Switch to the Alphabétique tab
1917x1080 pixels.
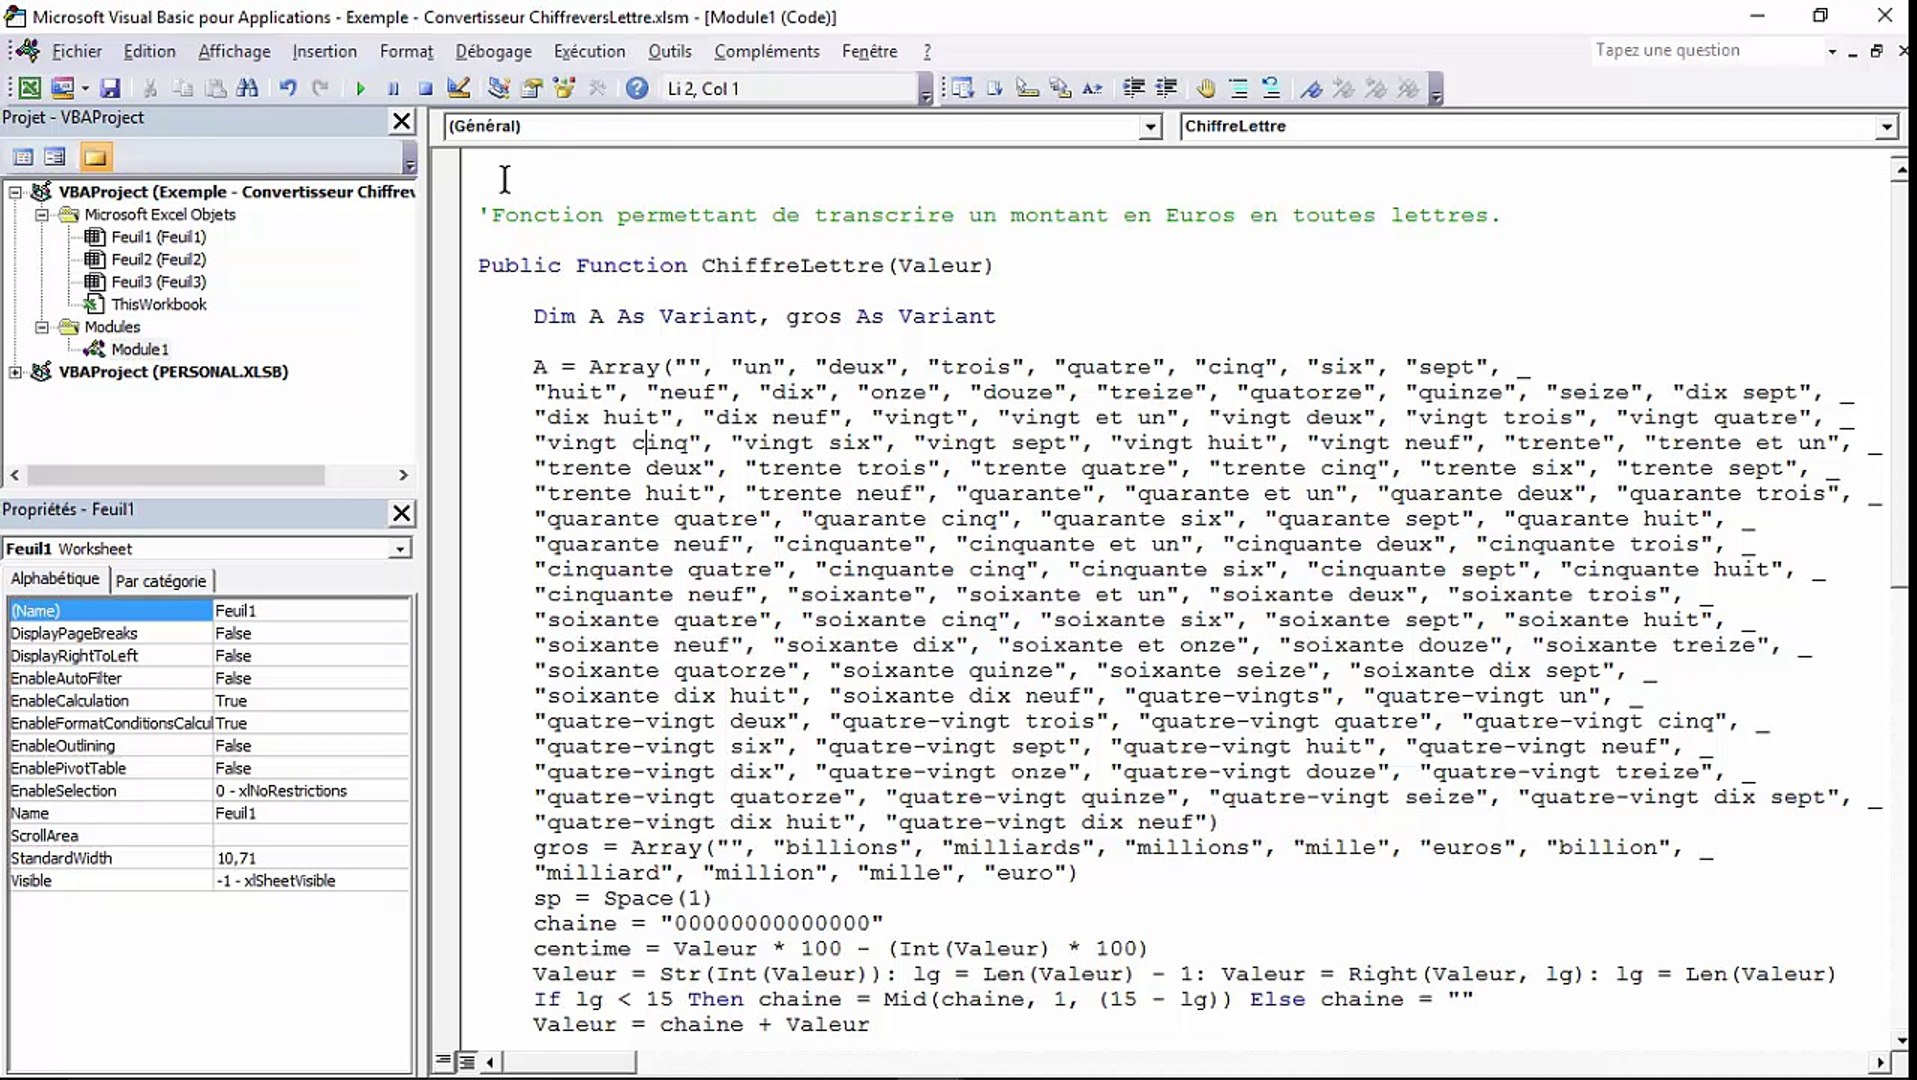55,579
